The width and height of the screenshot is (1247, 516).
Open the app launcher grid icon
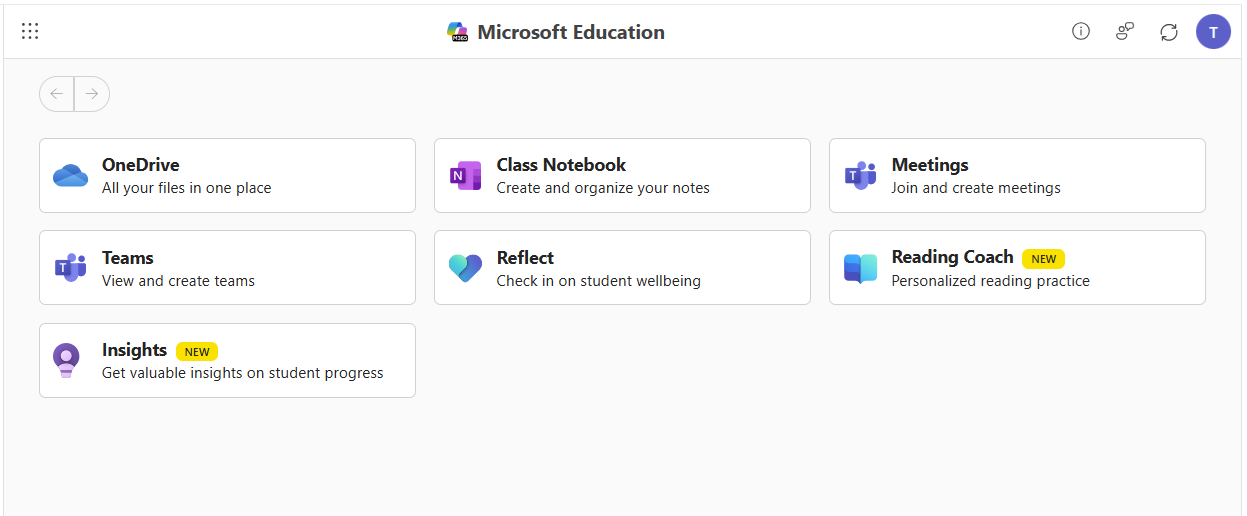(30, 32)
